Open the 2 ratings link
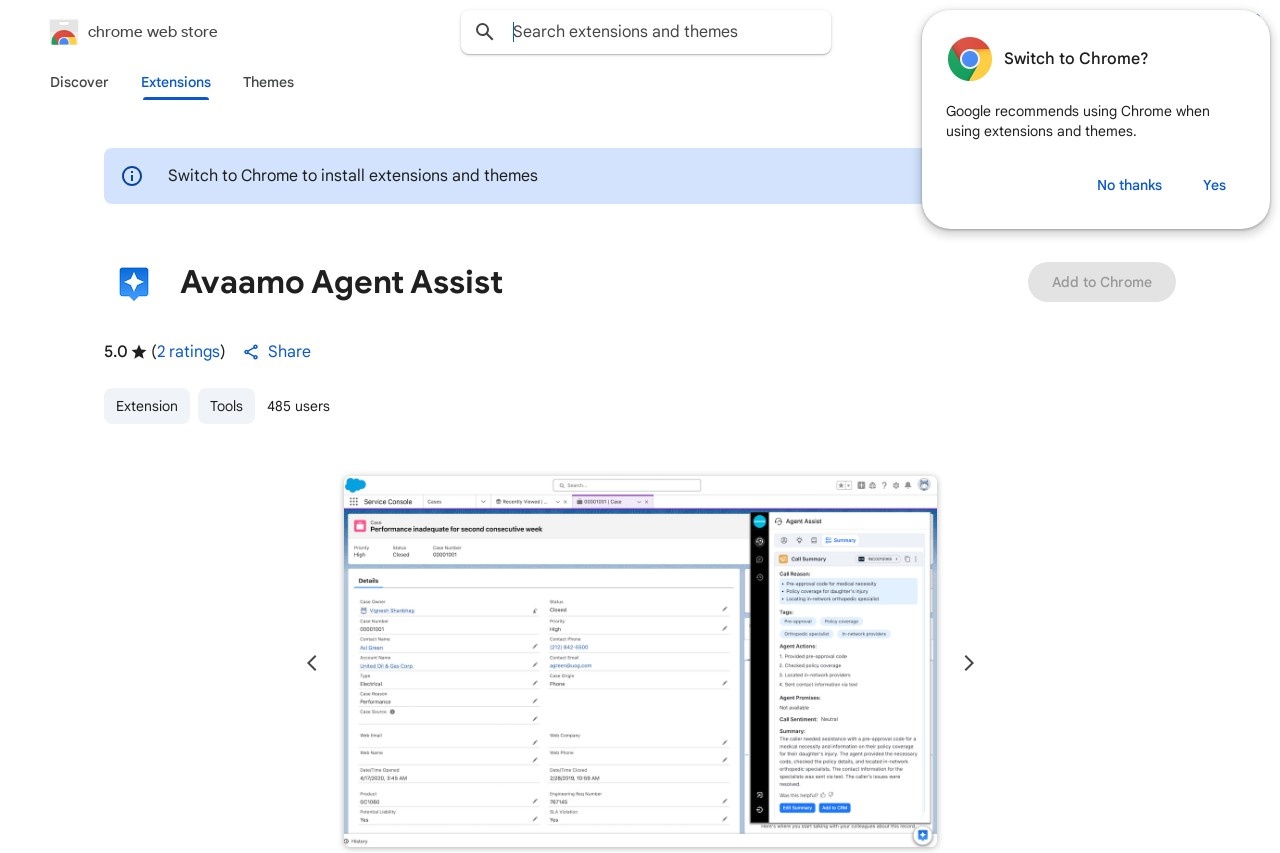 [x=188, y=352]
